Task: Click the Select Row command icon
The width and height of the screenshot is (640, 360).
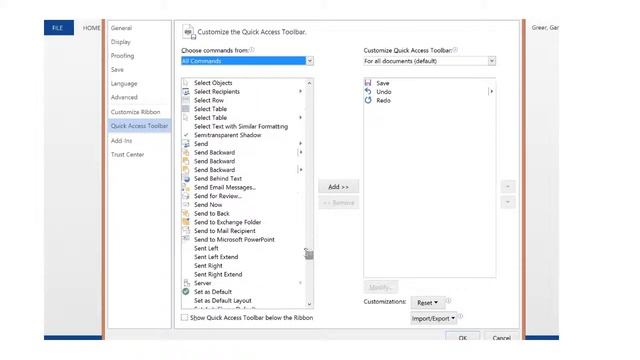Action: [x=186, y=100]
